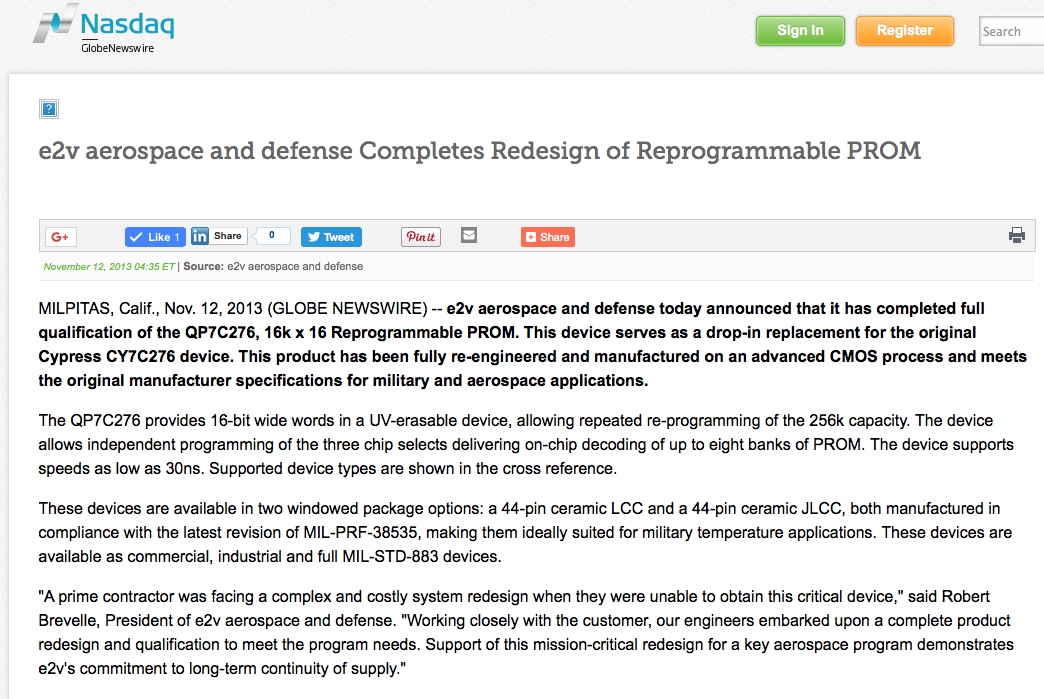Share the article on Google Plus
The height and width of the screenshot is (699, 1044).
pos(61,237)
